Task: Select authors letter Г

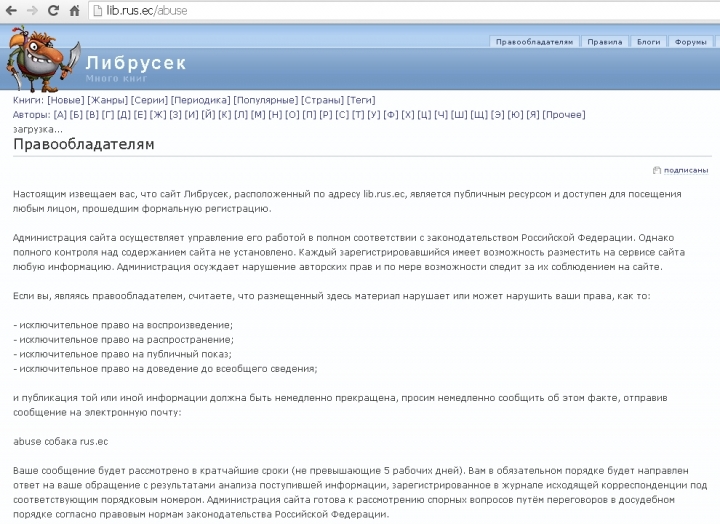Action: tap(108, 115)
